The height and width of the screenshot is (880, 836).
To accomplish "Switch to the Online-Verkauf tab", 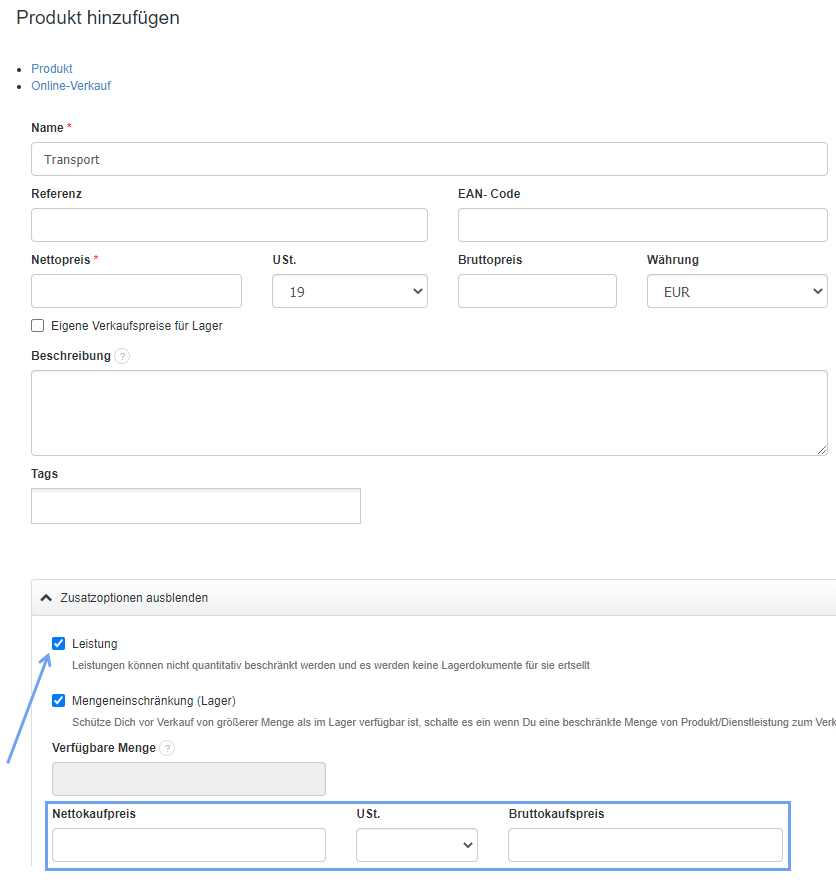I will (x=71, y=86).
